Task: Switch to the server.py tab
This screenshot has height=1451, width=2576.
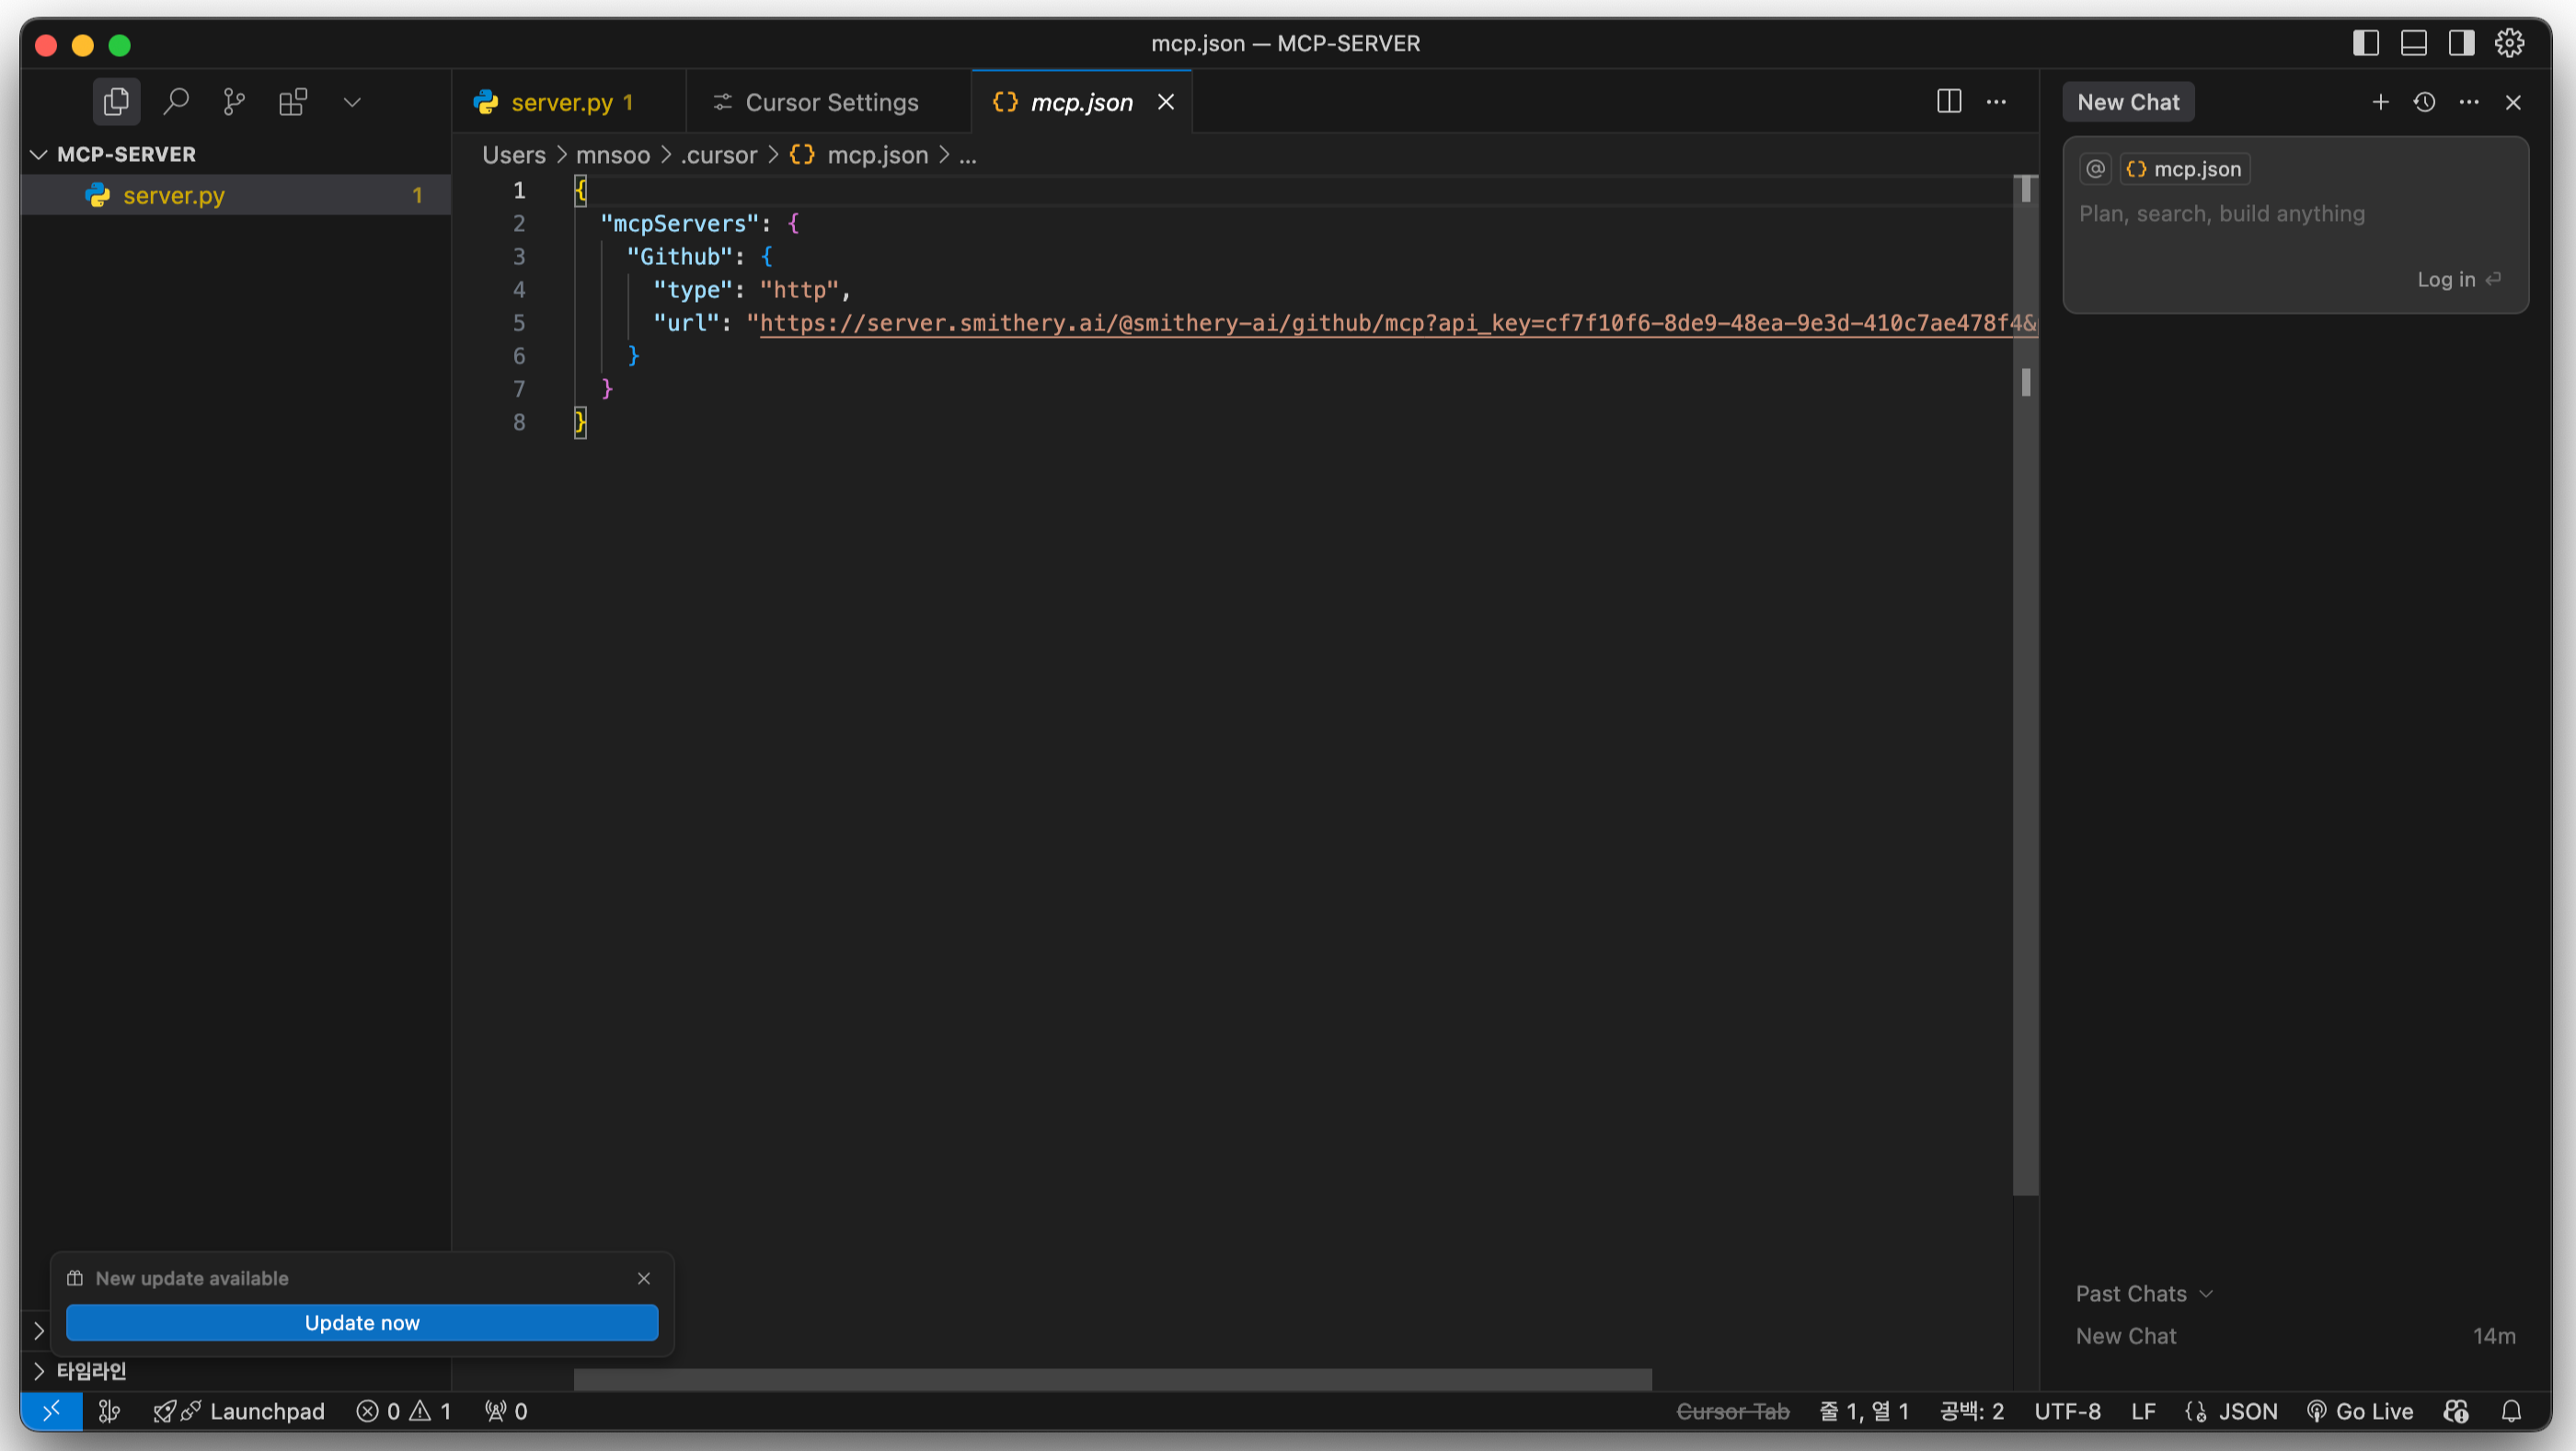Action: (560, 102)
